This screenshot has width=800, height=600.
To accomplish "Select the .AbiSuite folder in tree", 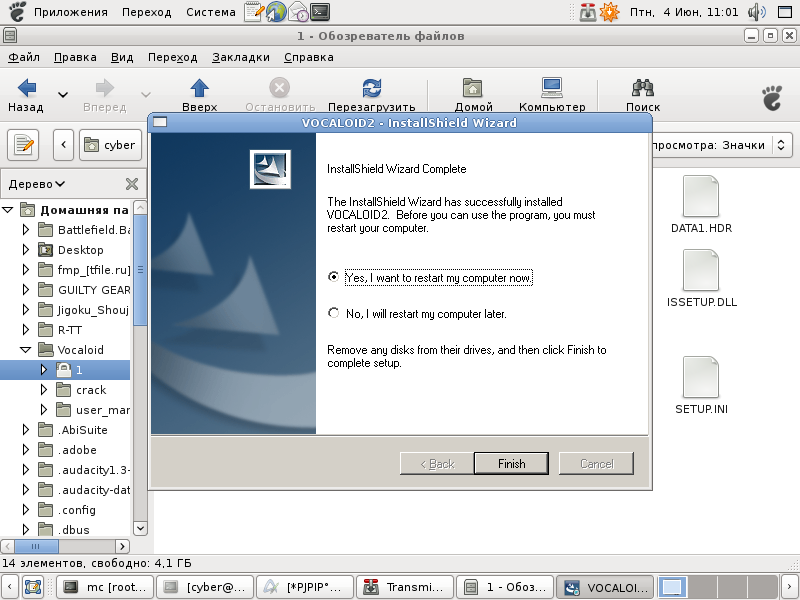I will pyautogui.click(x=83, y=430).
